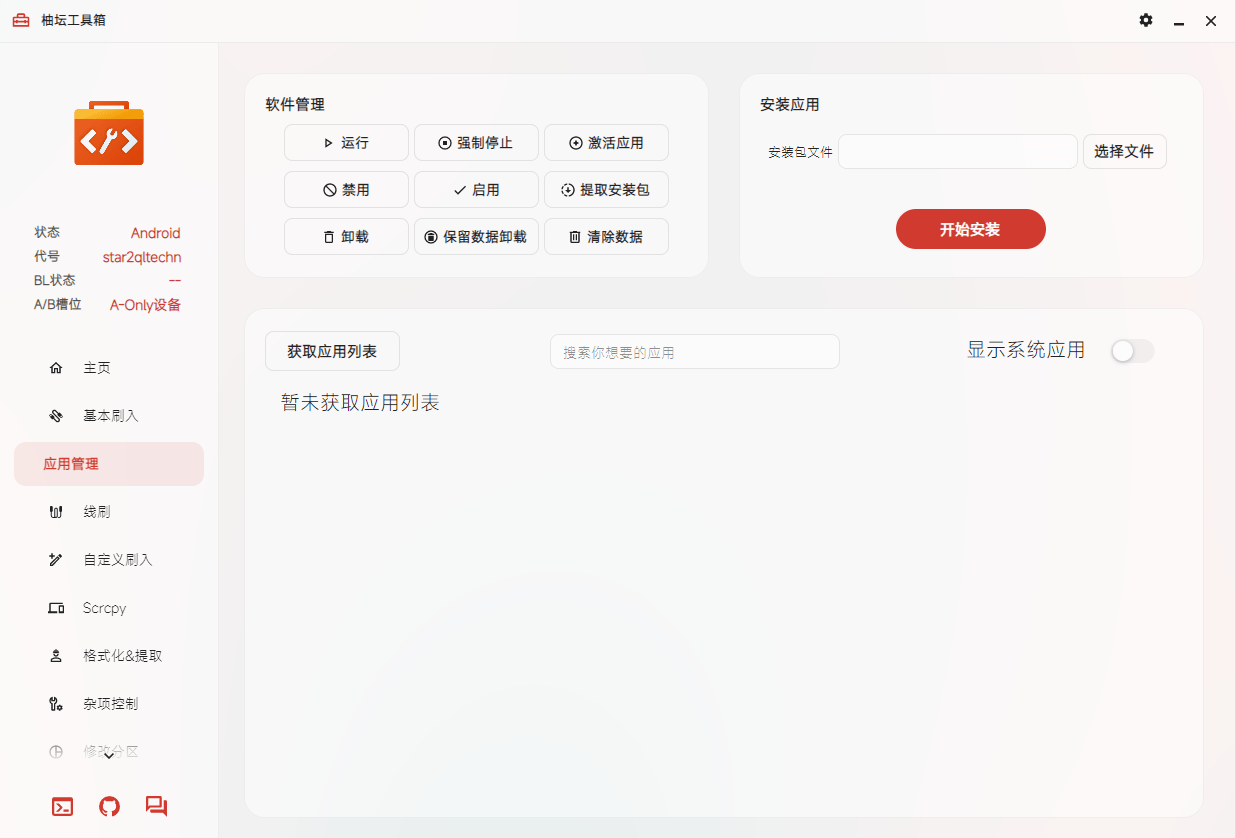Click 选择文件 to pick an install package
This screenshot has width=1236, height=838.
(x=1124, y=151)
